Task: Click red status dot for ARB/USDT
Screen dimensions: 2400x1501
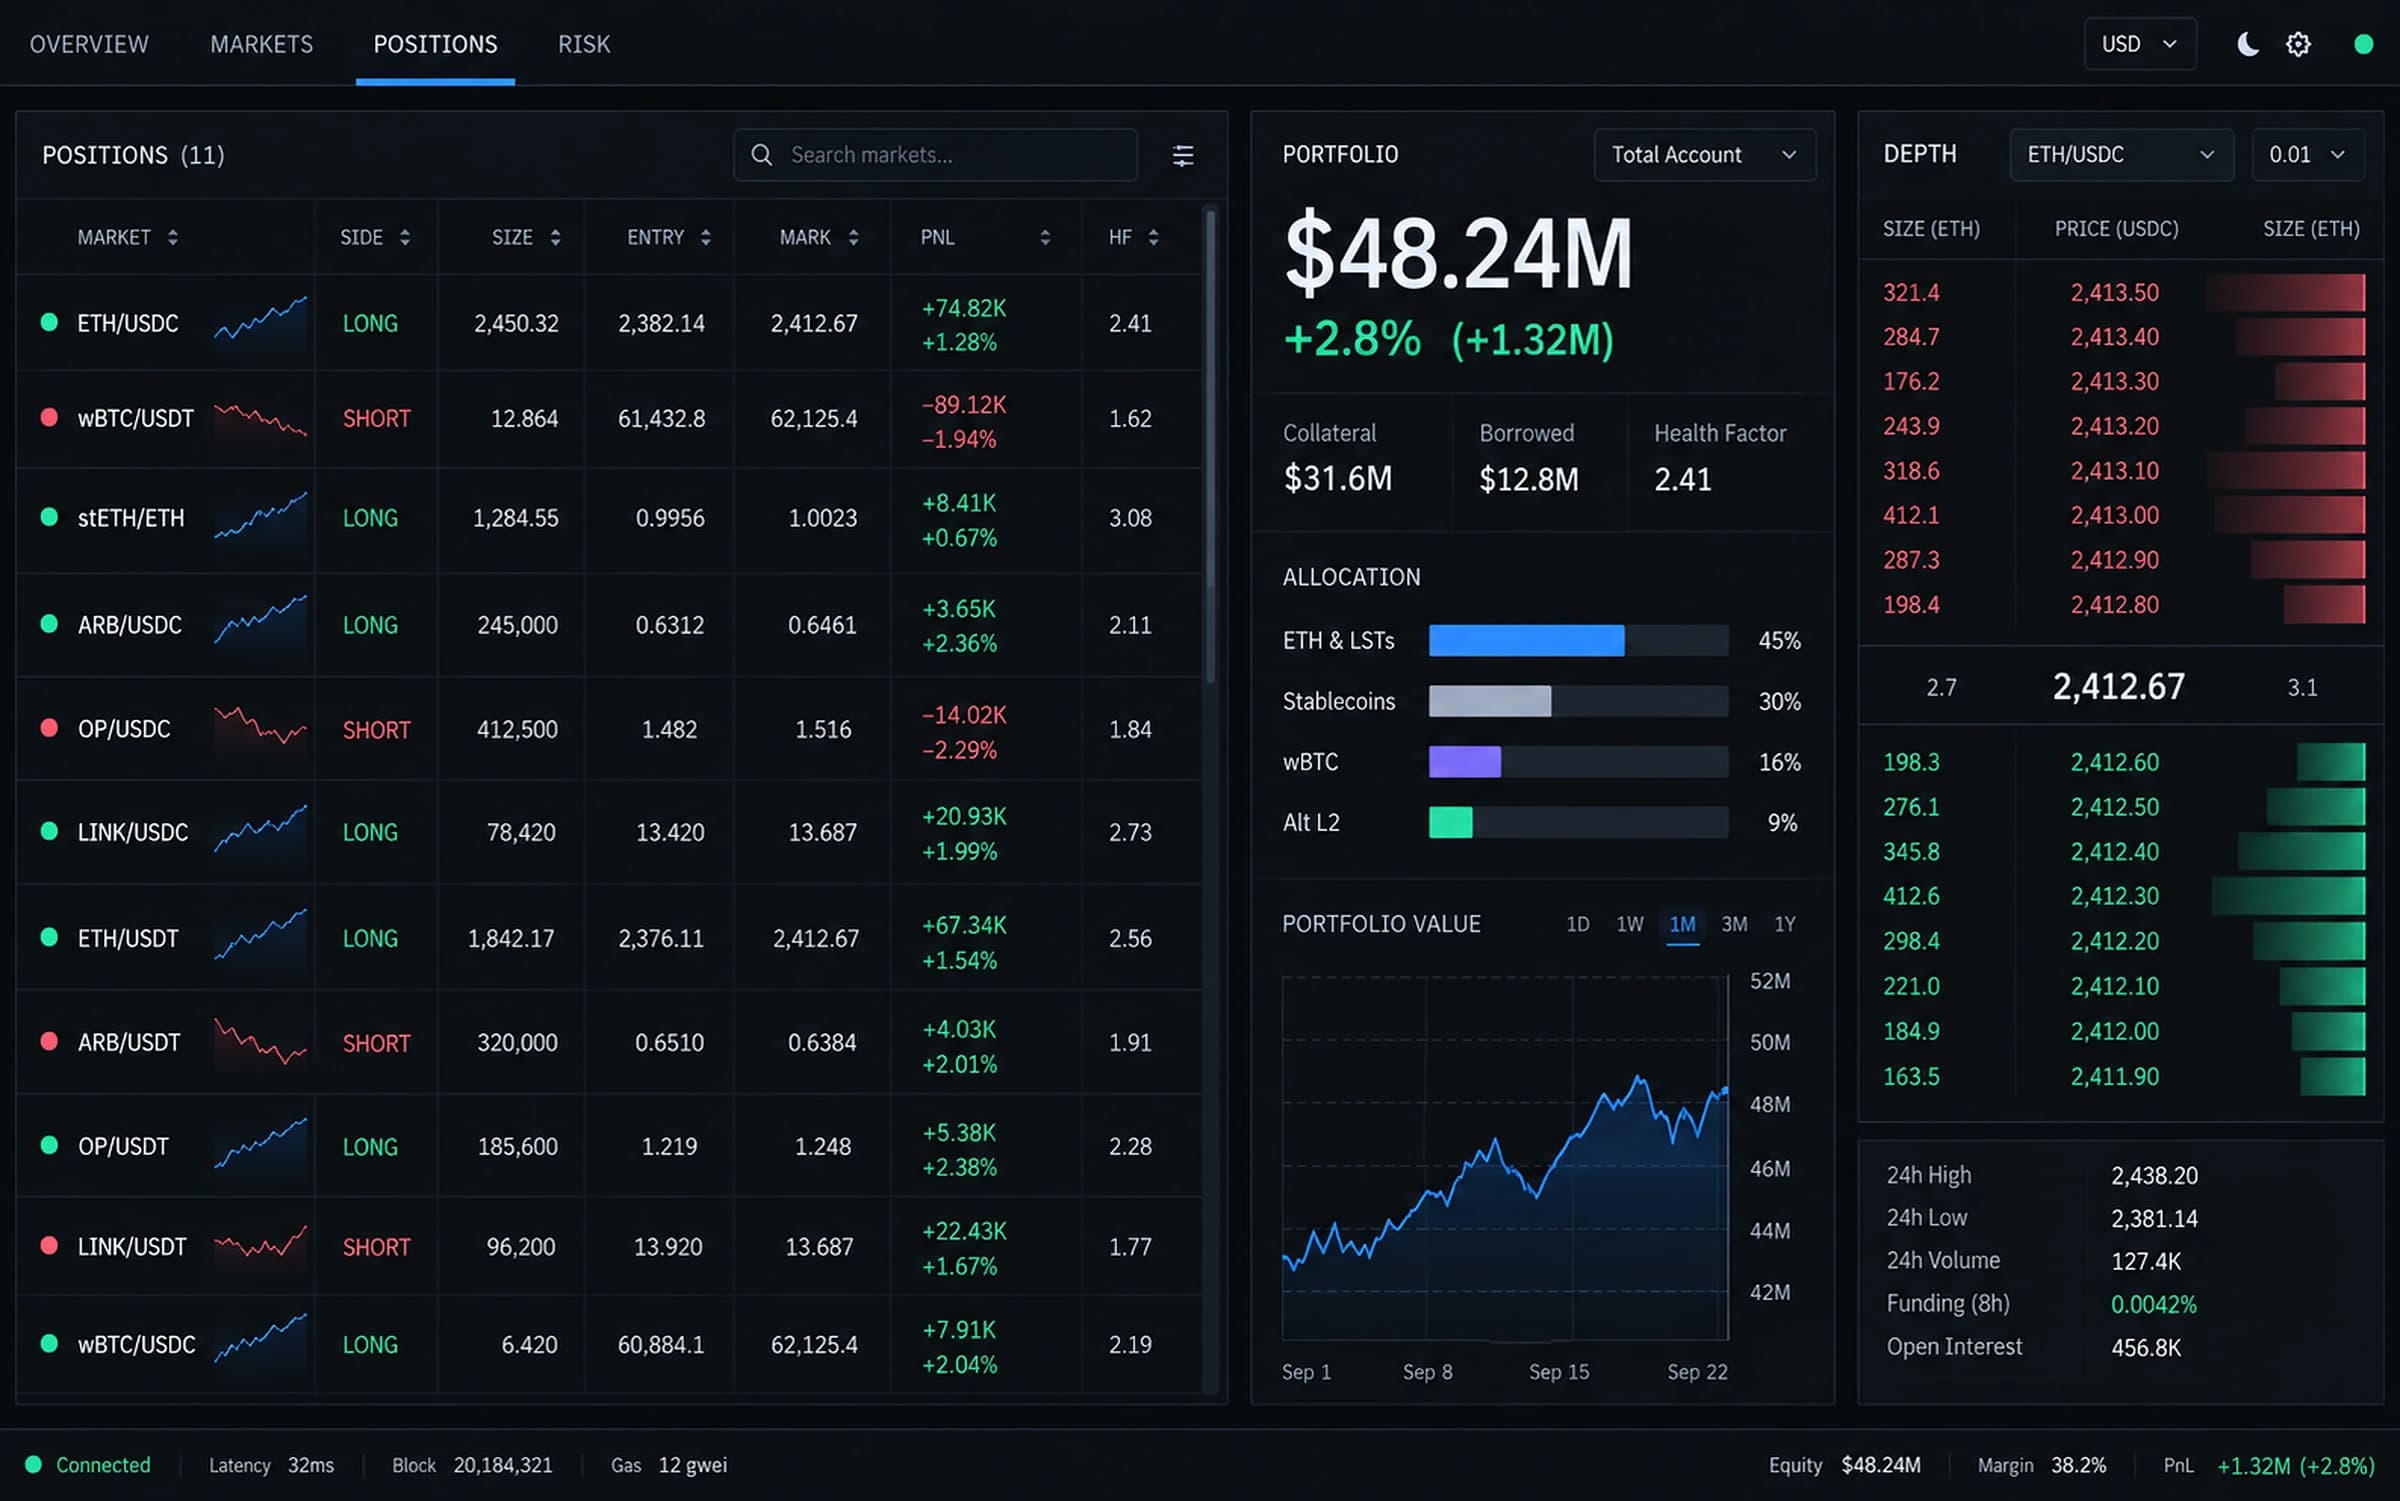Action: (x=48, y=1041)
